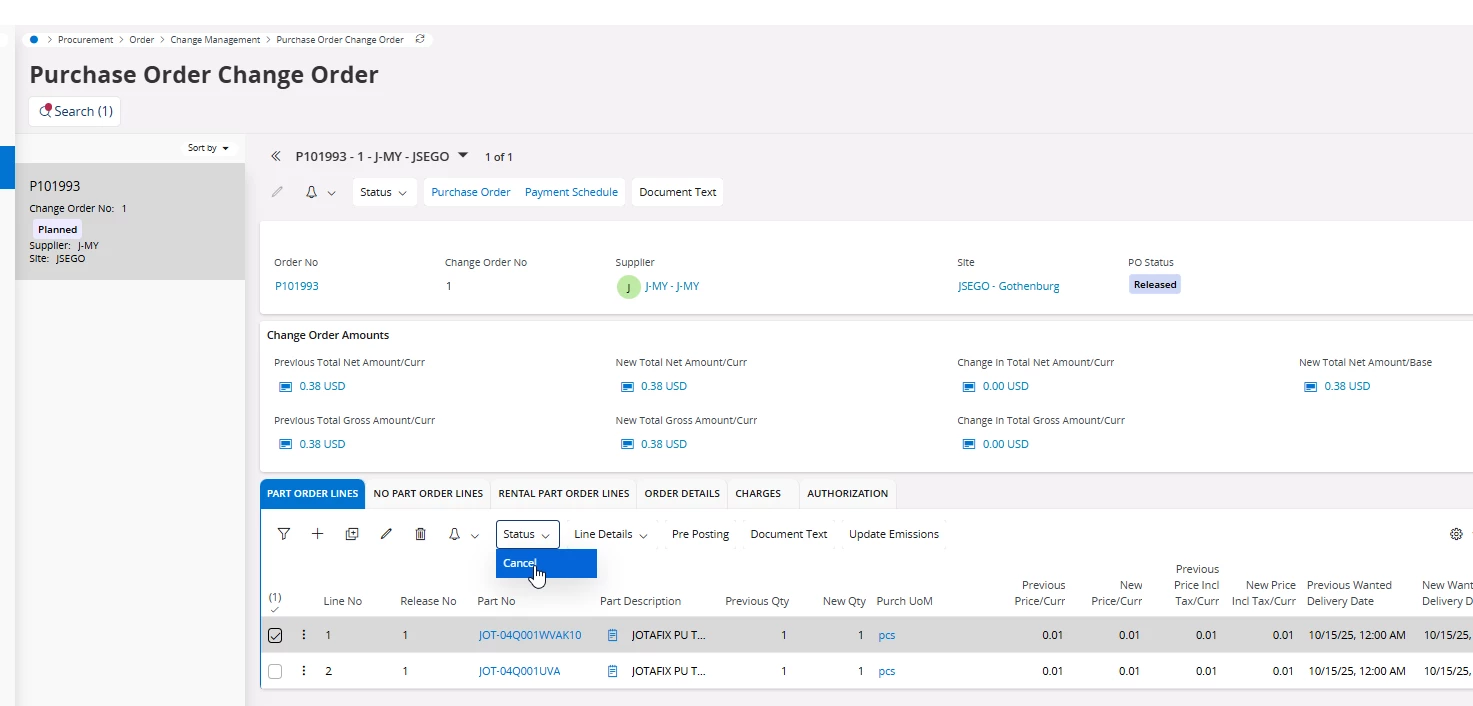
Task: Uncheck the line 1 row checkbox
Action: (275, 635)
